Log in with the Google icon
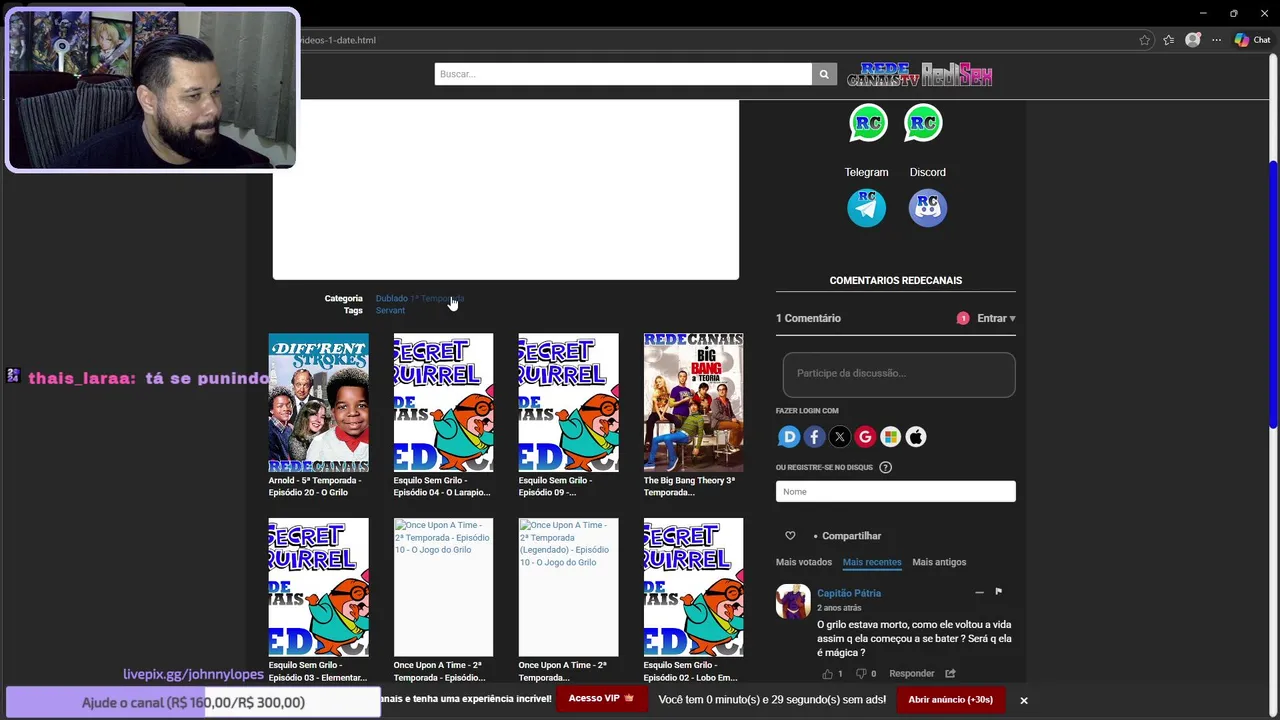1280x720 pixels. pyautogui.click(x=865, y=437)
